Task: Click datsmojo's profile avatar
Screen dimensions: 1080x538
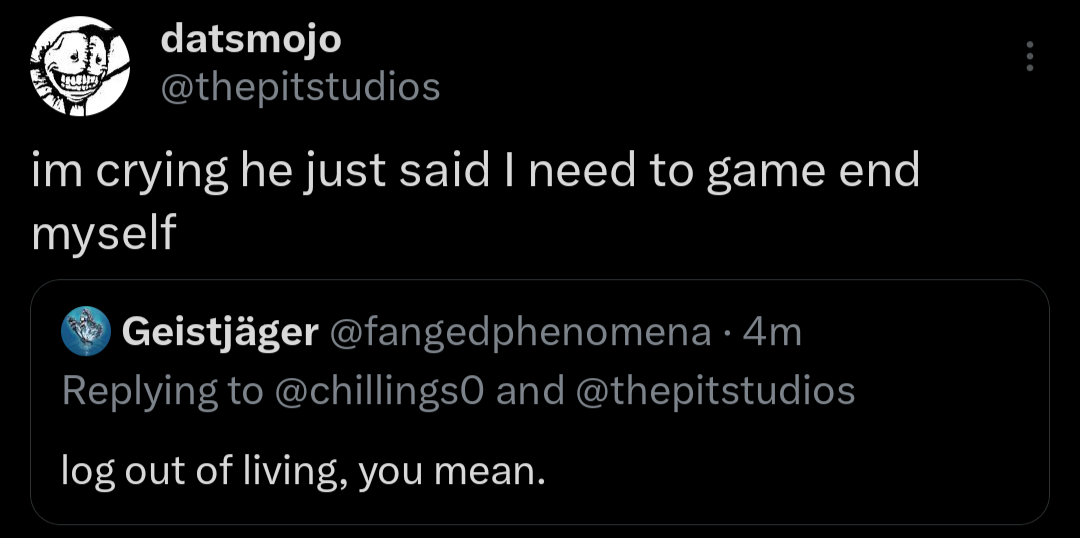Action: (x=76, y=66)
